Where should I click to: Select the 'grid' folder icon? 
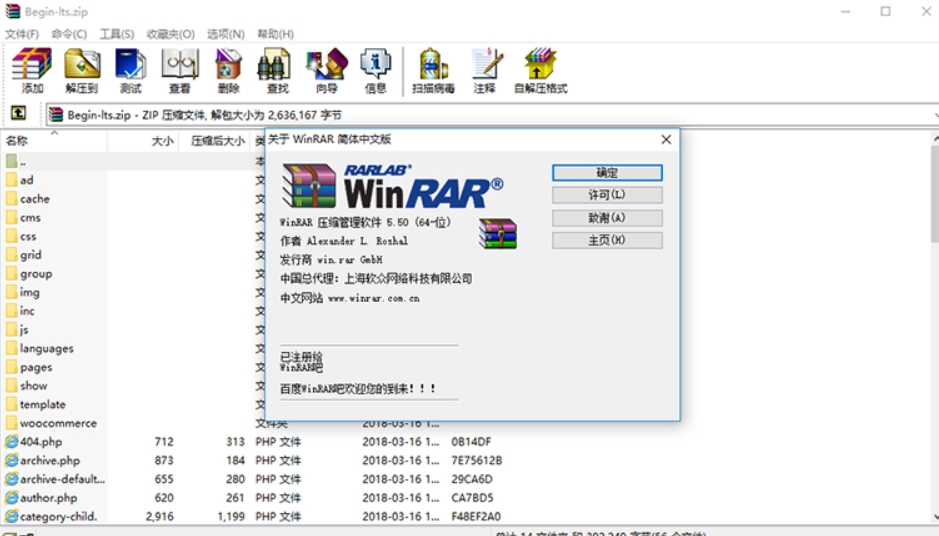click(x=12, y=255)
